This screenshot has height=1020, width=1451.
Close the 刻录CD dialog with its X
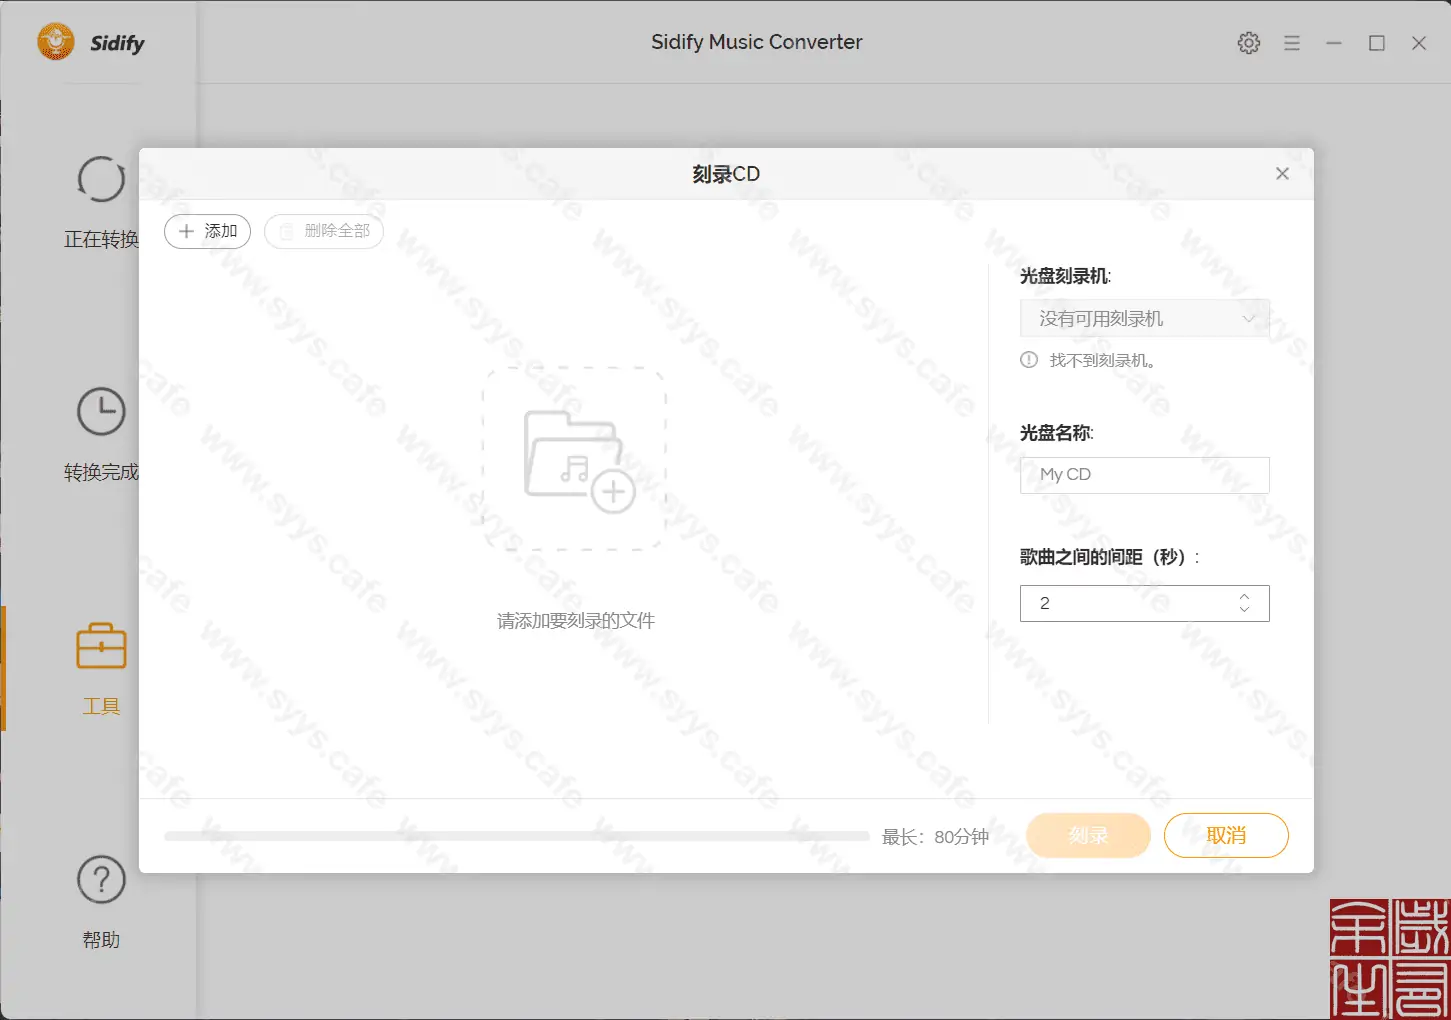[x=1282, y=173]
